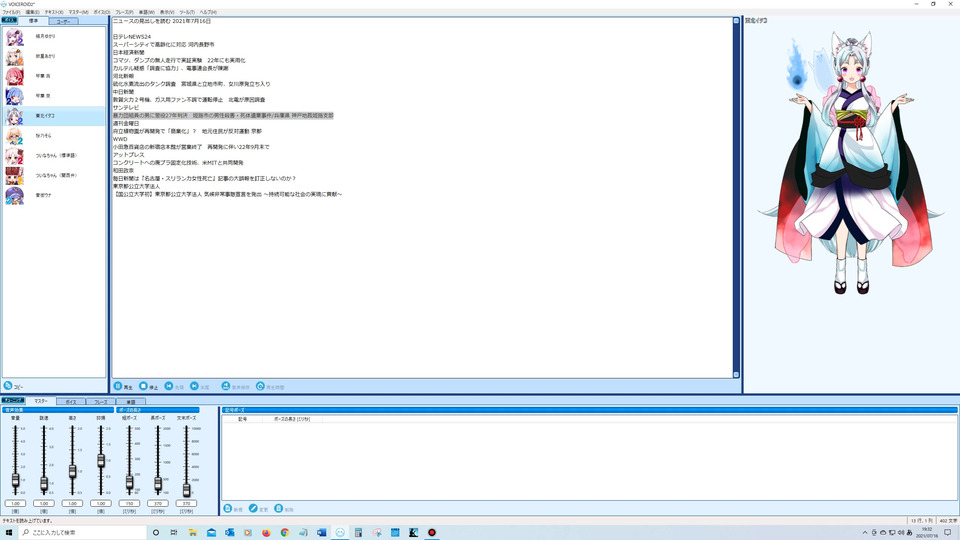
Task: Click the 音量 value input field
Action: pos(15,503)
